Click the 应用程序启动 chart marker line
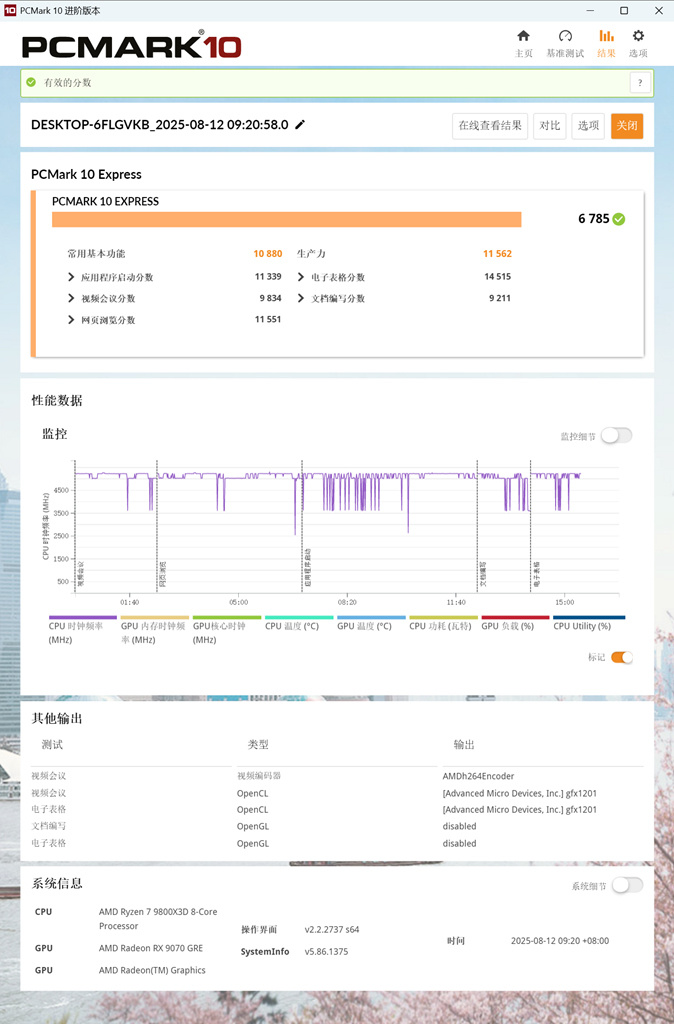Image resolution: width=674 pixels, height=1024 pixels. coord(302,526)
